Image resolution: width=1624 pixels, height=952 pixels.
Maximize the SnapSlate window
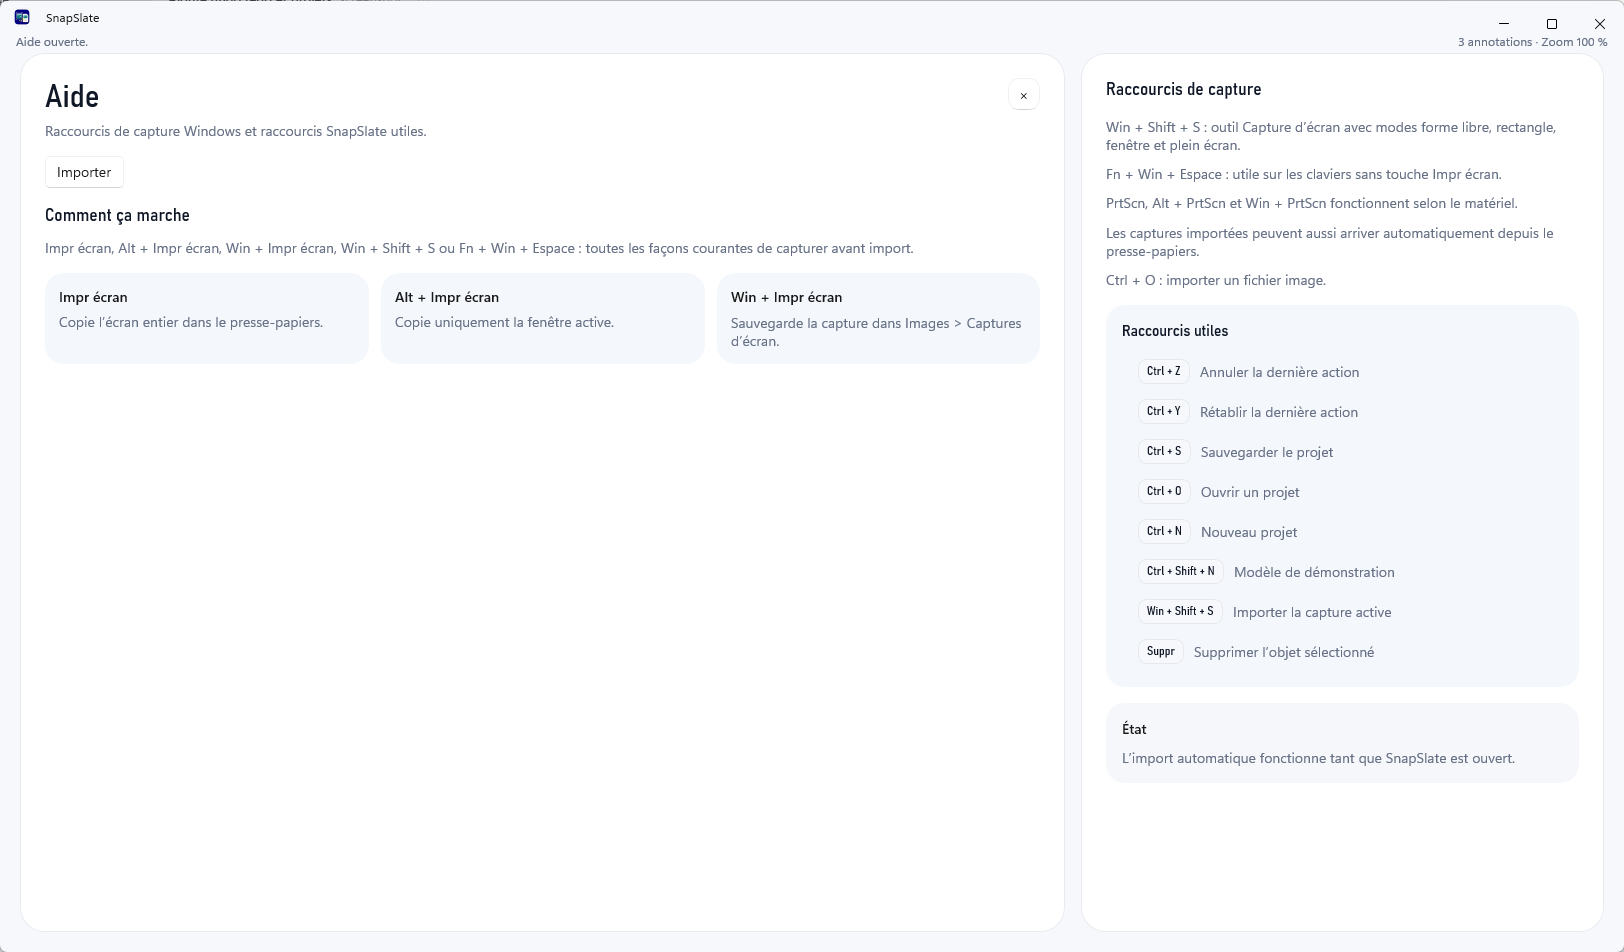pos(1552,23)
